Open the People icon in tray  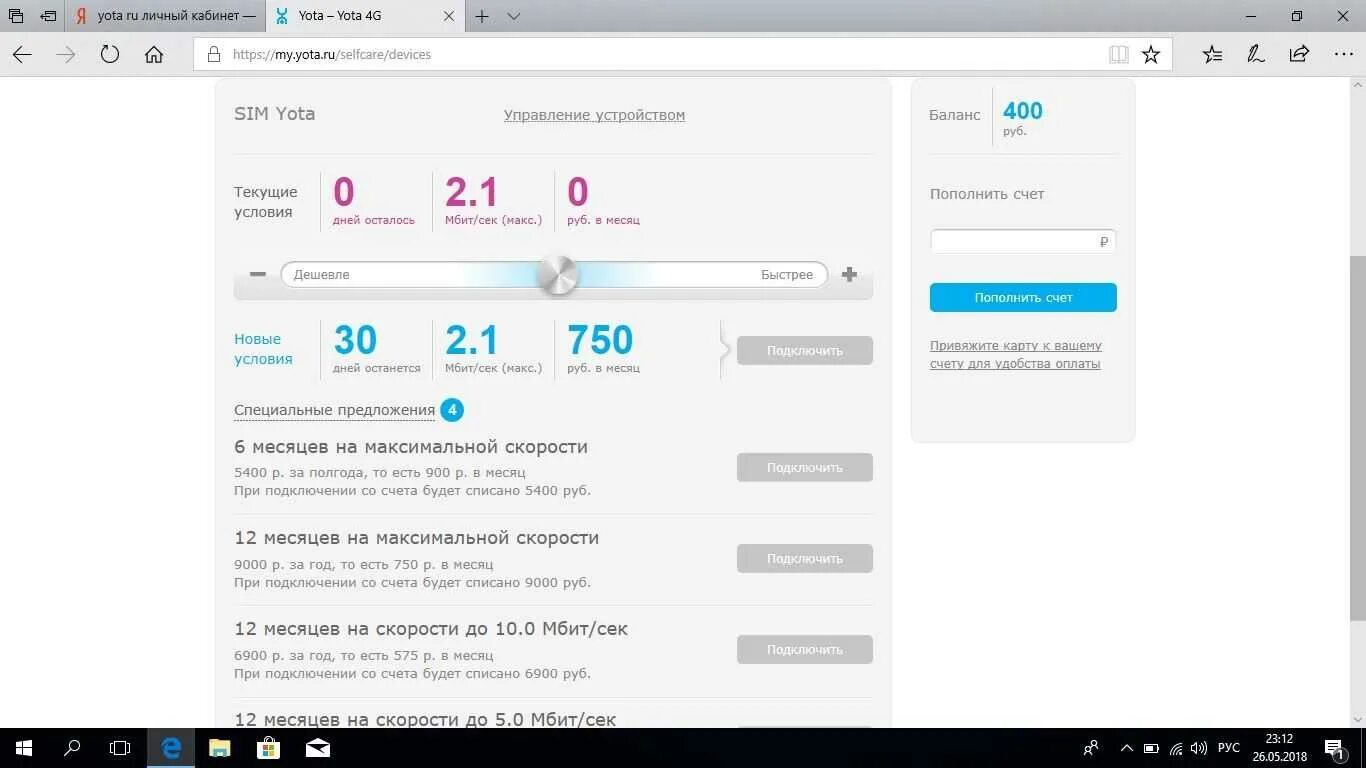point(1091,748)
